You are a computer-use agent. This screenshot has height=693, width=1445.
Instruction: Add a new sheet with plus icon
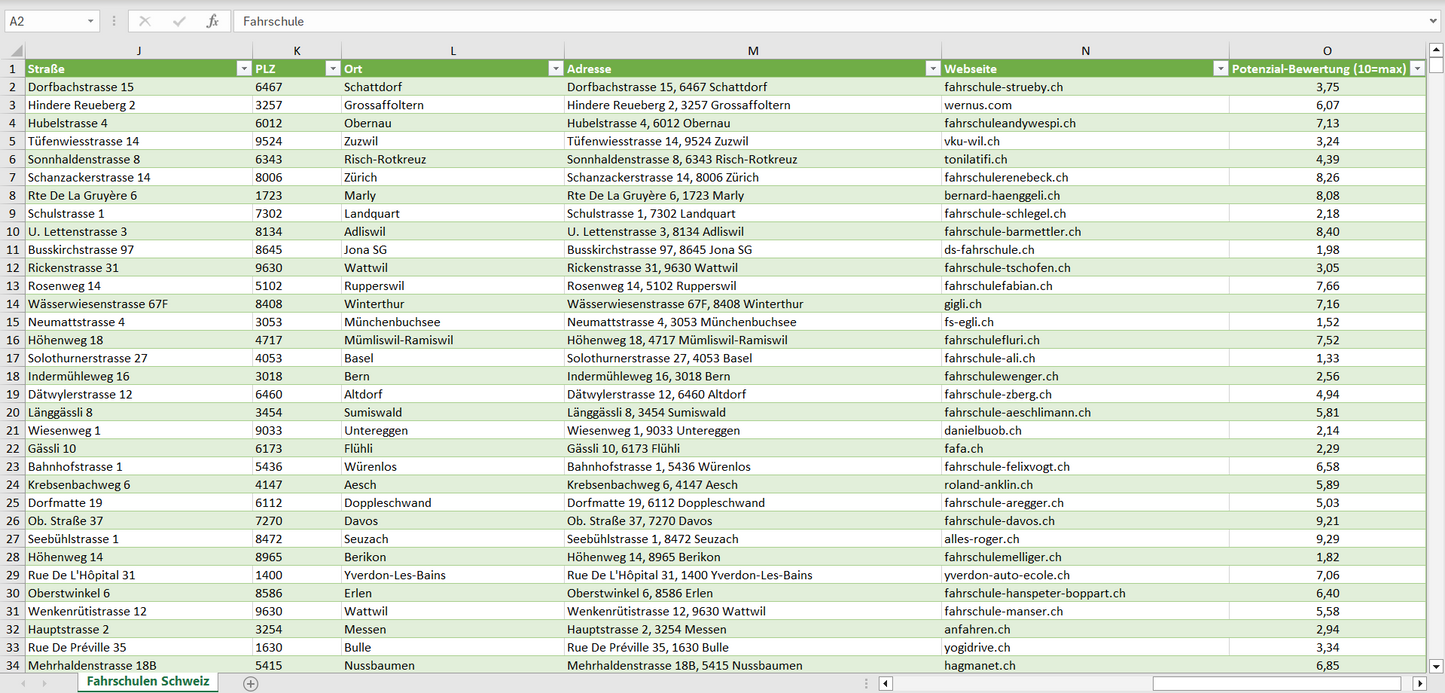(x=251, y=684)
